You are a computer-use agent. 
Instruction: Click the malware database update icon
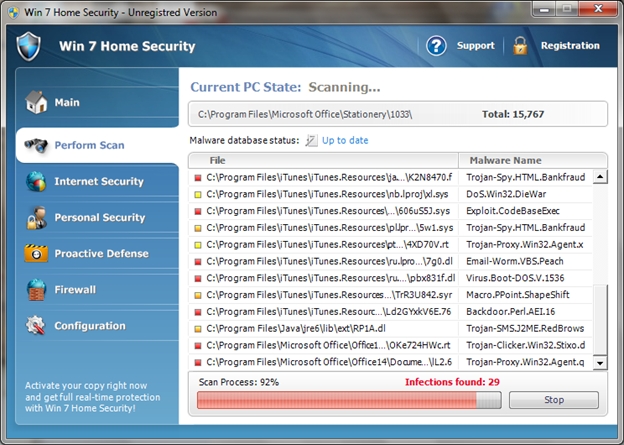point(311,141)
